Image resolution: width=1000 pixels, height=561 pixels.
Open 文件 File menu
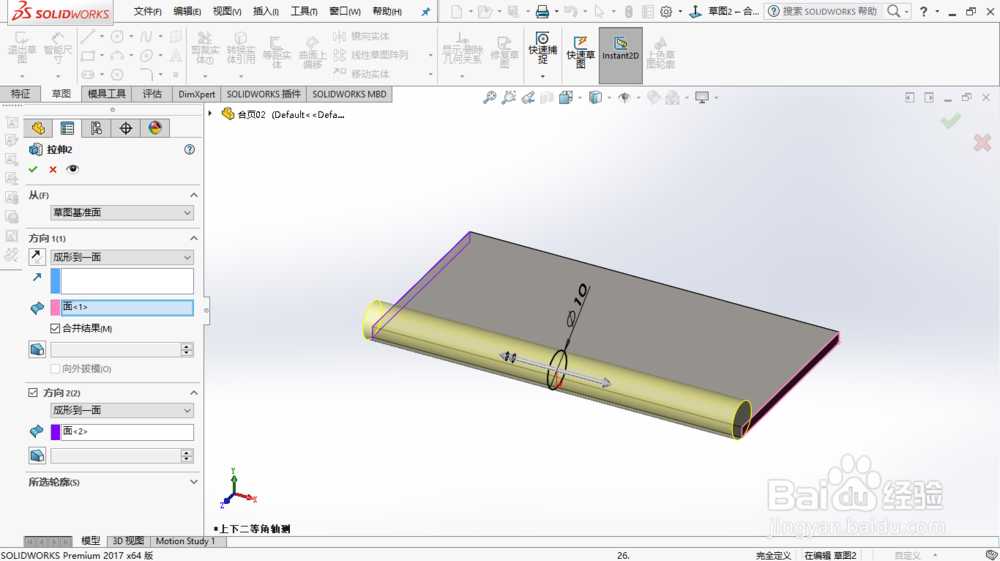pyautogui.click(x=147, y=11)
